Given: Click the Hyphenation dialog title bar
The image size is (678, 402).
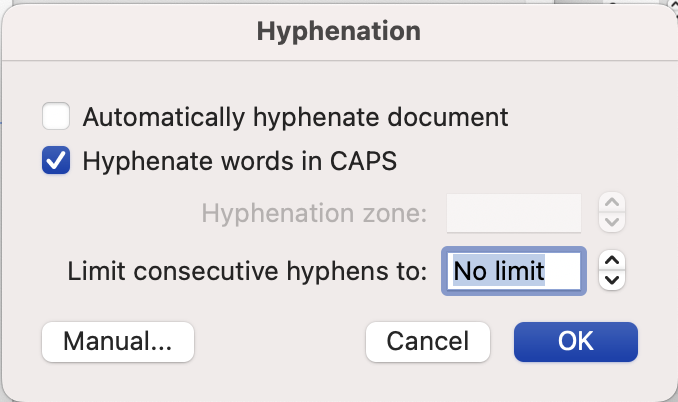Looking at the screenshot, I should (x=339, y=31).
